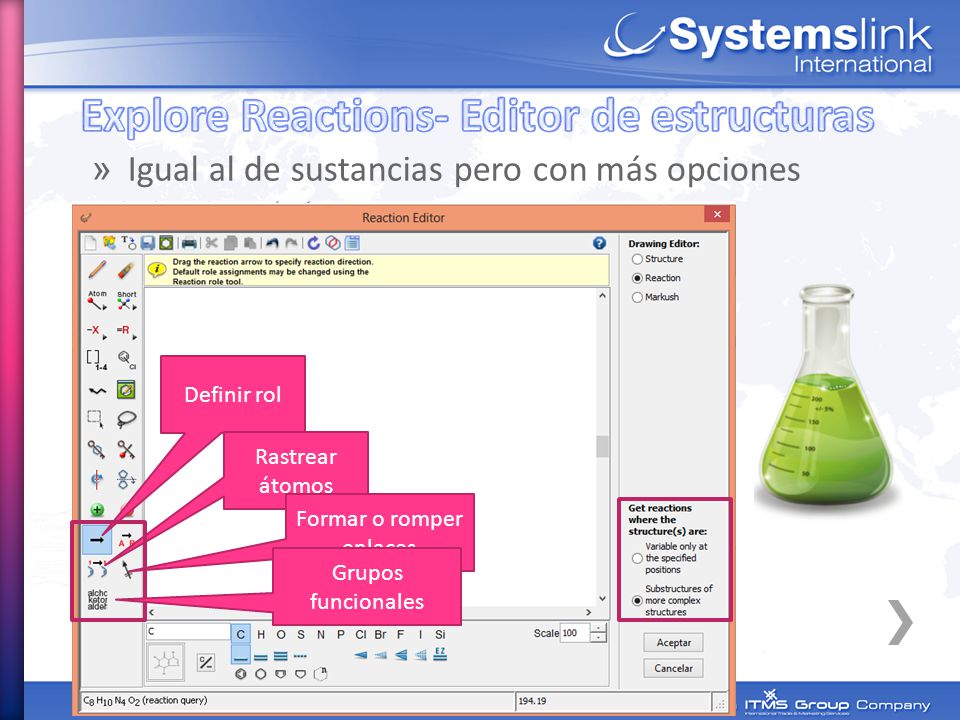960x720 pixels.
Task: Click the New blank document icon
Action: click(x=90, y=243)
